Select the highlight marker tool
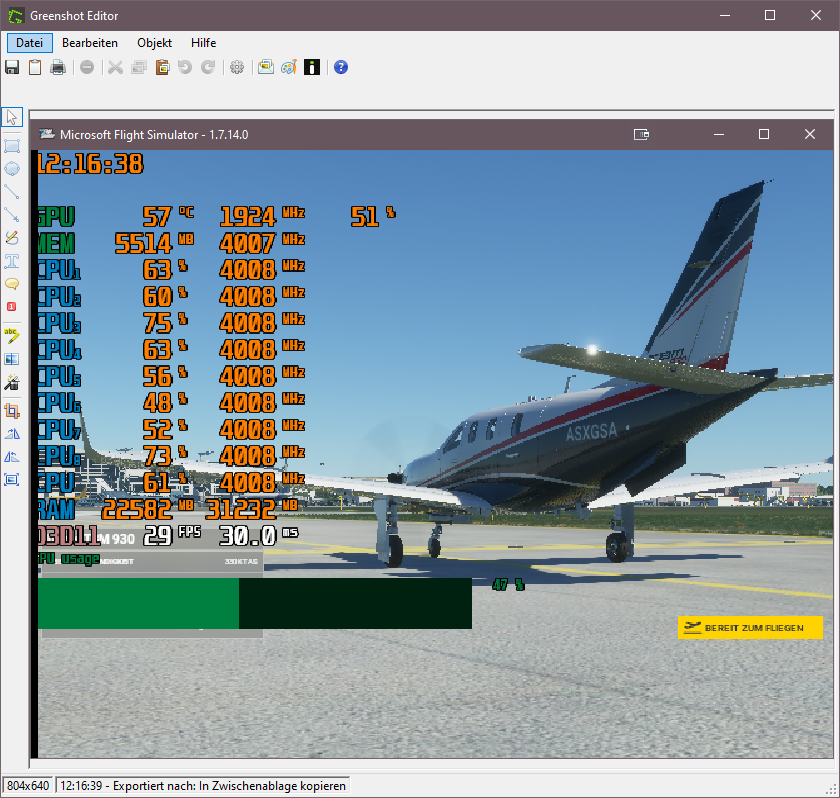 (x=12, y=336)
